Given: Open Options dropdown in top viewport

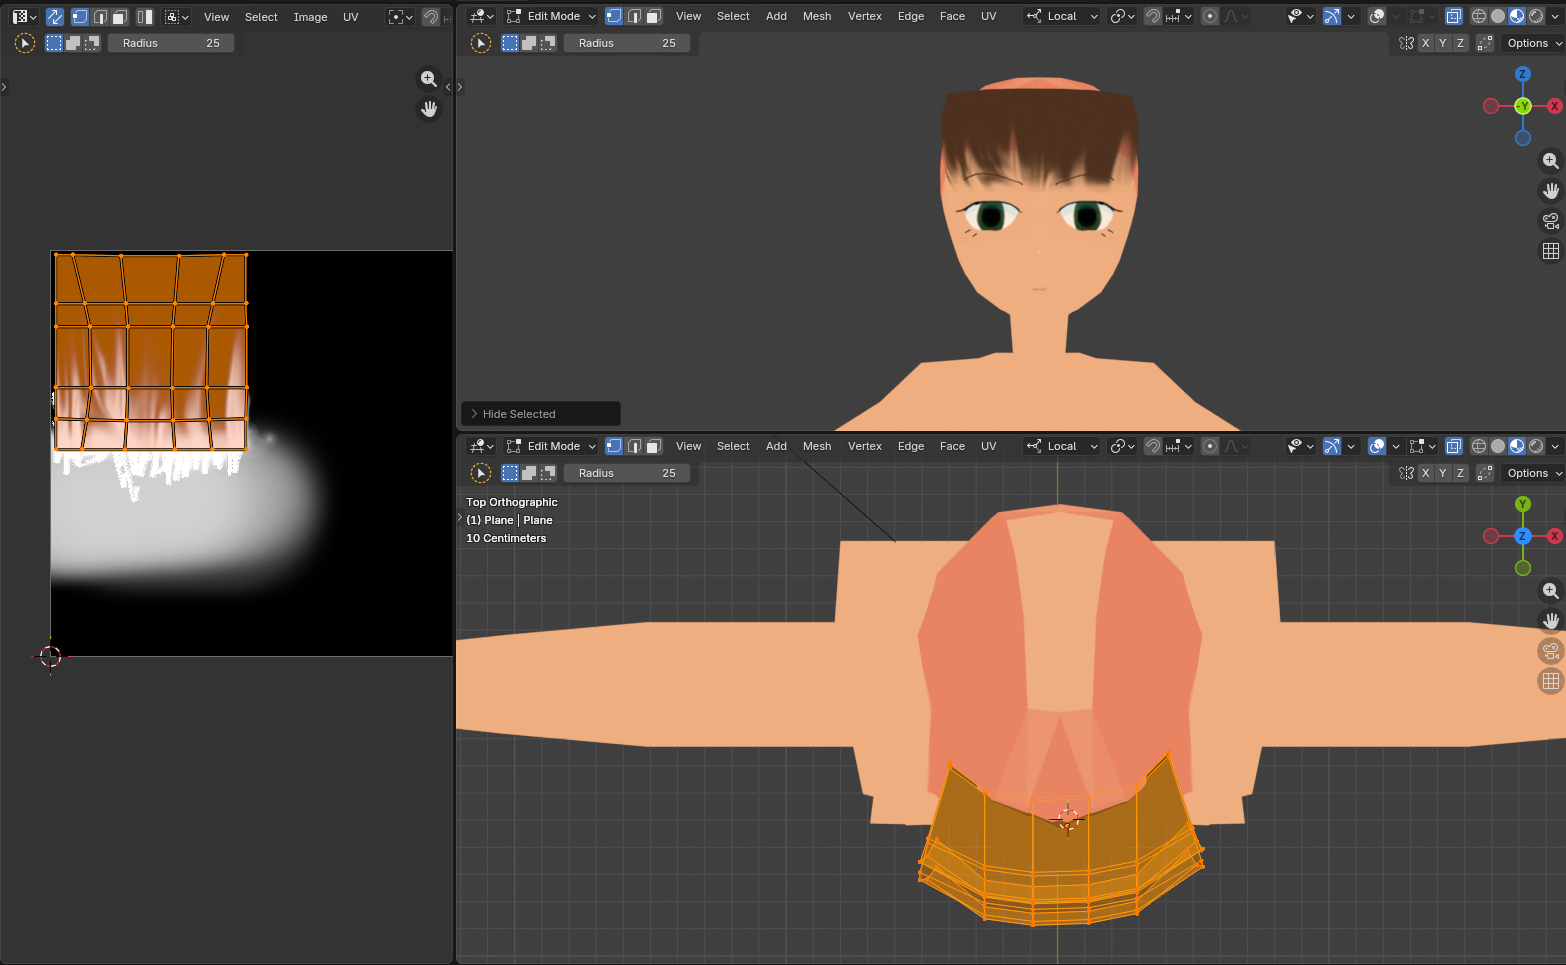Looking at the screenshot, I should pyautogui.click(x=1533, y=43).
